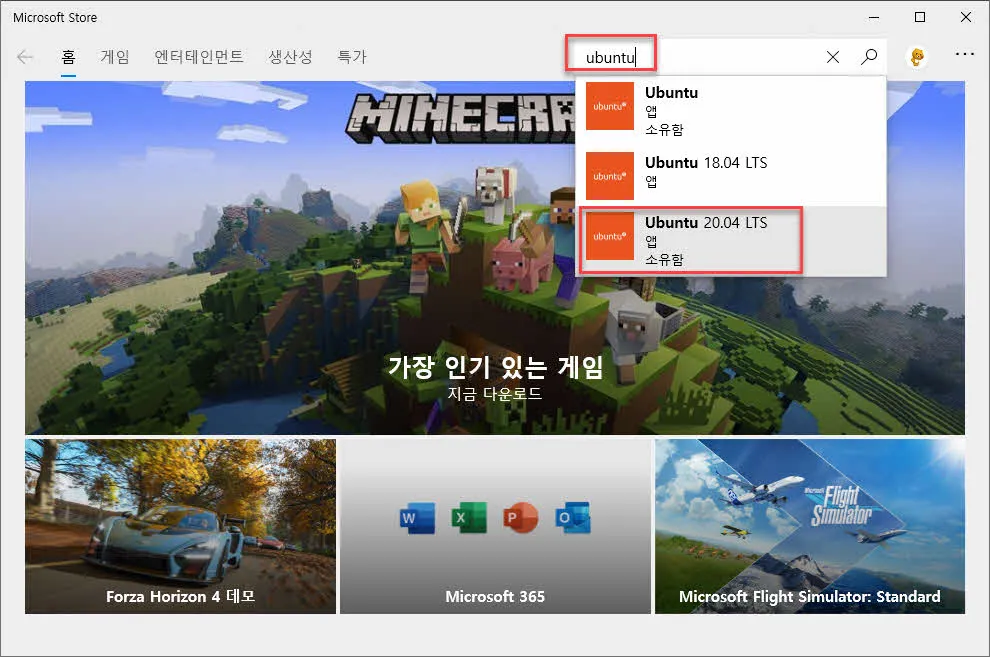Image resolution: width=990 pixels, height=657 pixels.
Task: Open the Minecraft 가장 인기 있는 게임 banner
Action: click(x=495, y=257)
